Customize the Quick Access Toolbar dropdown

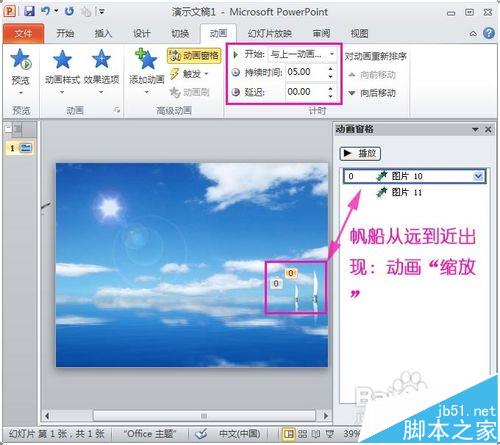point(102,12)
